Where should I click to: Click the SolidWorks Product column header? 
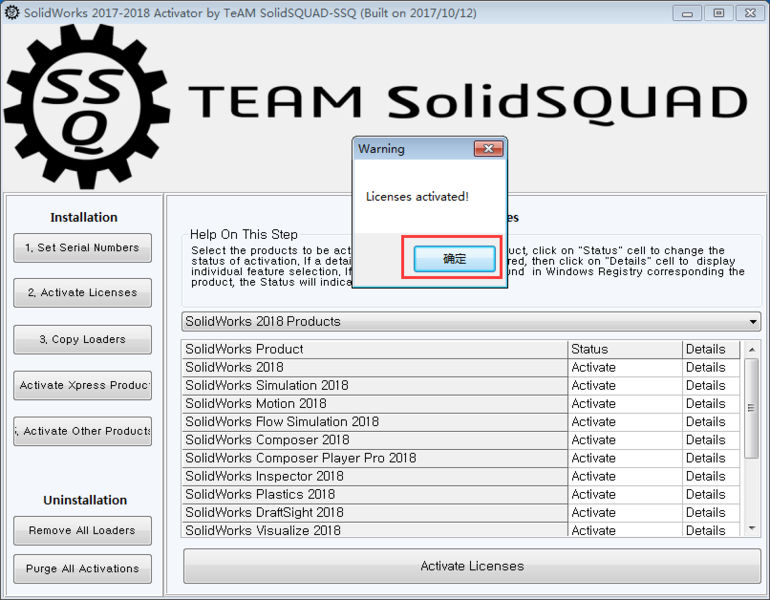tap(375, 349)
